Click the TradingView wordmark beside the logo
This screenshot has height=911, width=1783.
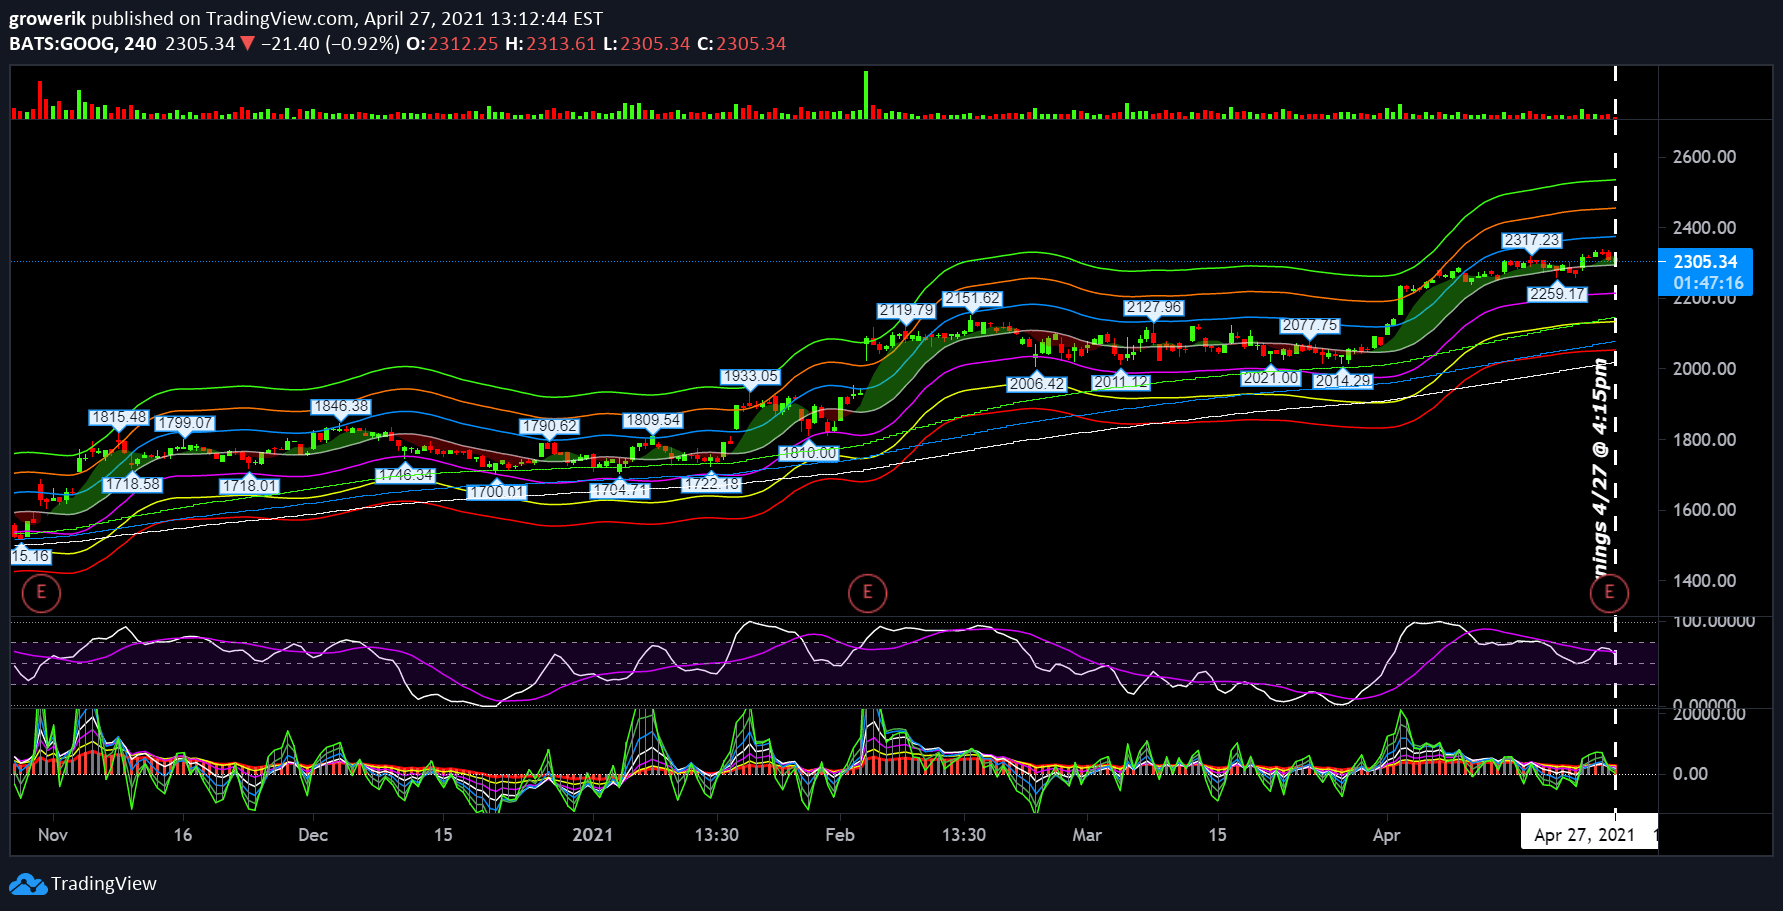pos(104,884)
